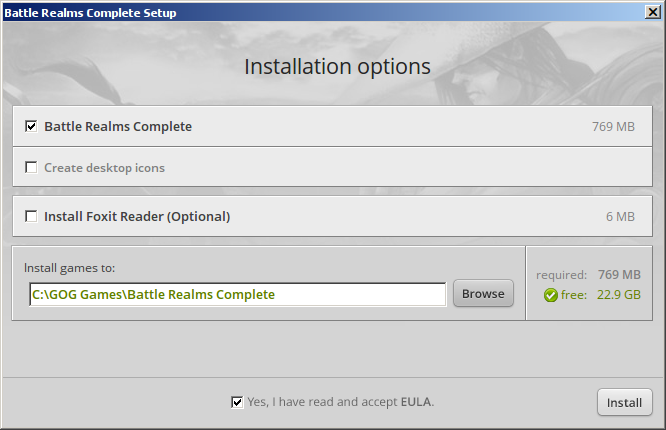Close the Battle Realms Complete Setup window
This screenshot has height=430, width=666.
click(652, 12)
